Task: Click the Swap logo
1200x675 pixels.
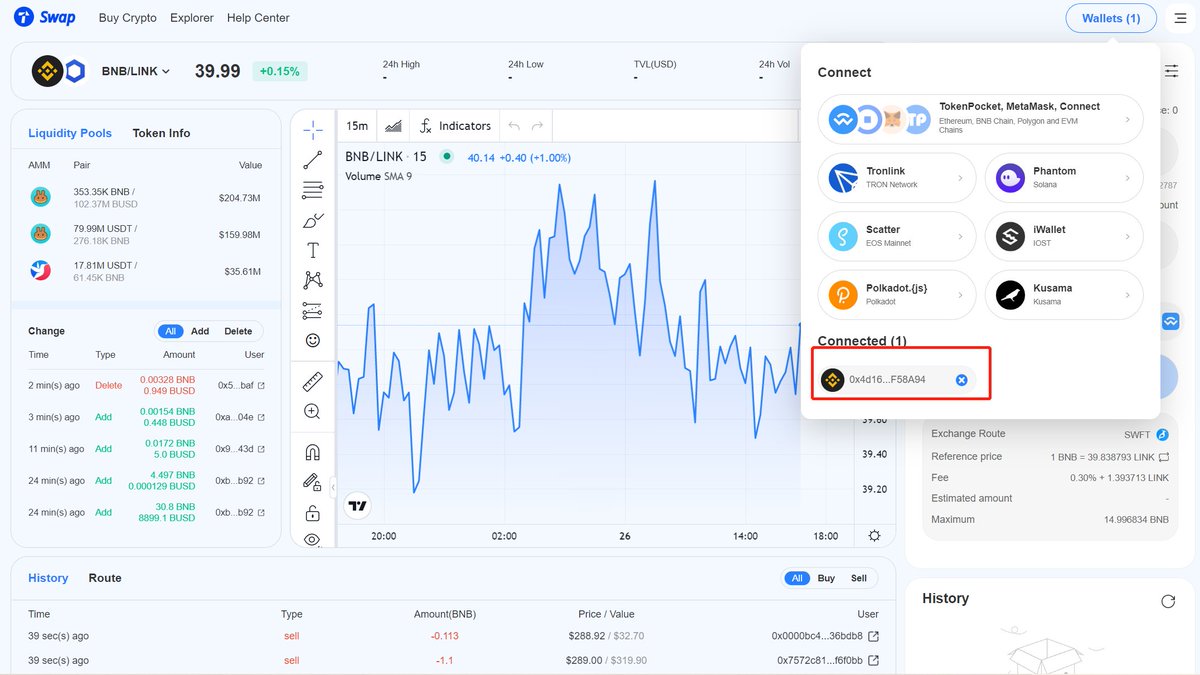Action: click(45, 17)
